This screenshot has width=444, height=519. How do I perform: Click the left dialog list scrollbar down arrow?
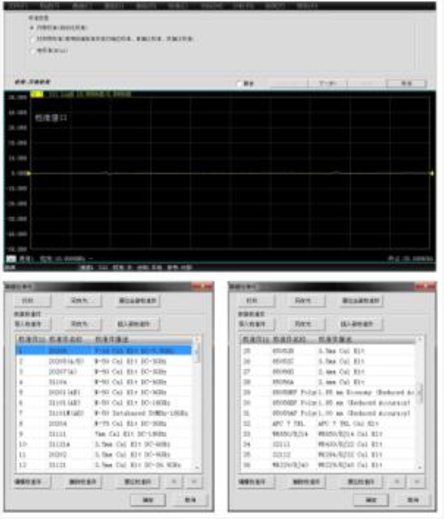(x=197, y=467)
